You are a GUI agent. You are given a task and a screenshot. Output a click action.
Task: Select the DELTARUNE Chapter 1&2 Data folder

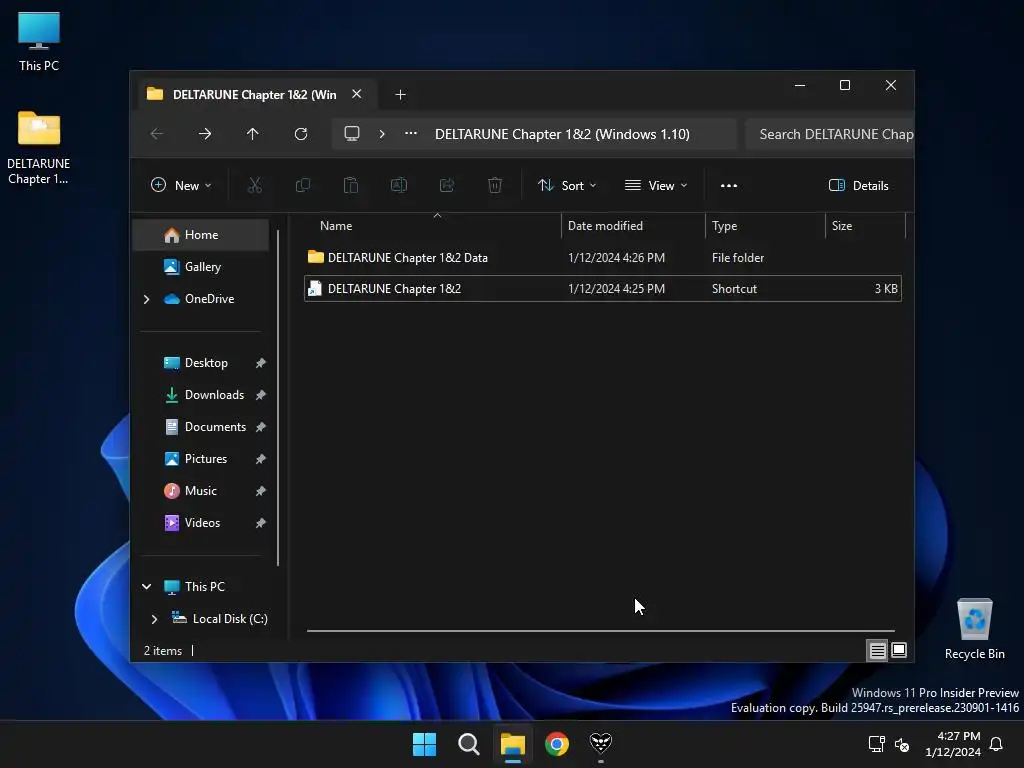[x=603, y=257]
